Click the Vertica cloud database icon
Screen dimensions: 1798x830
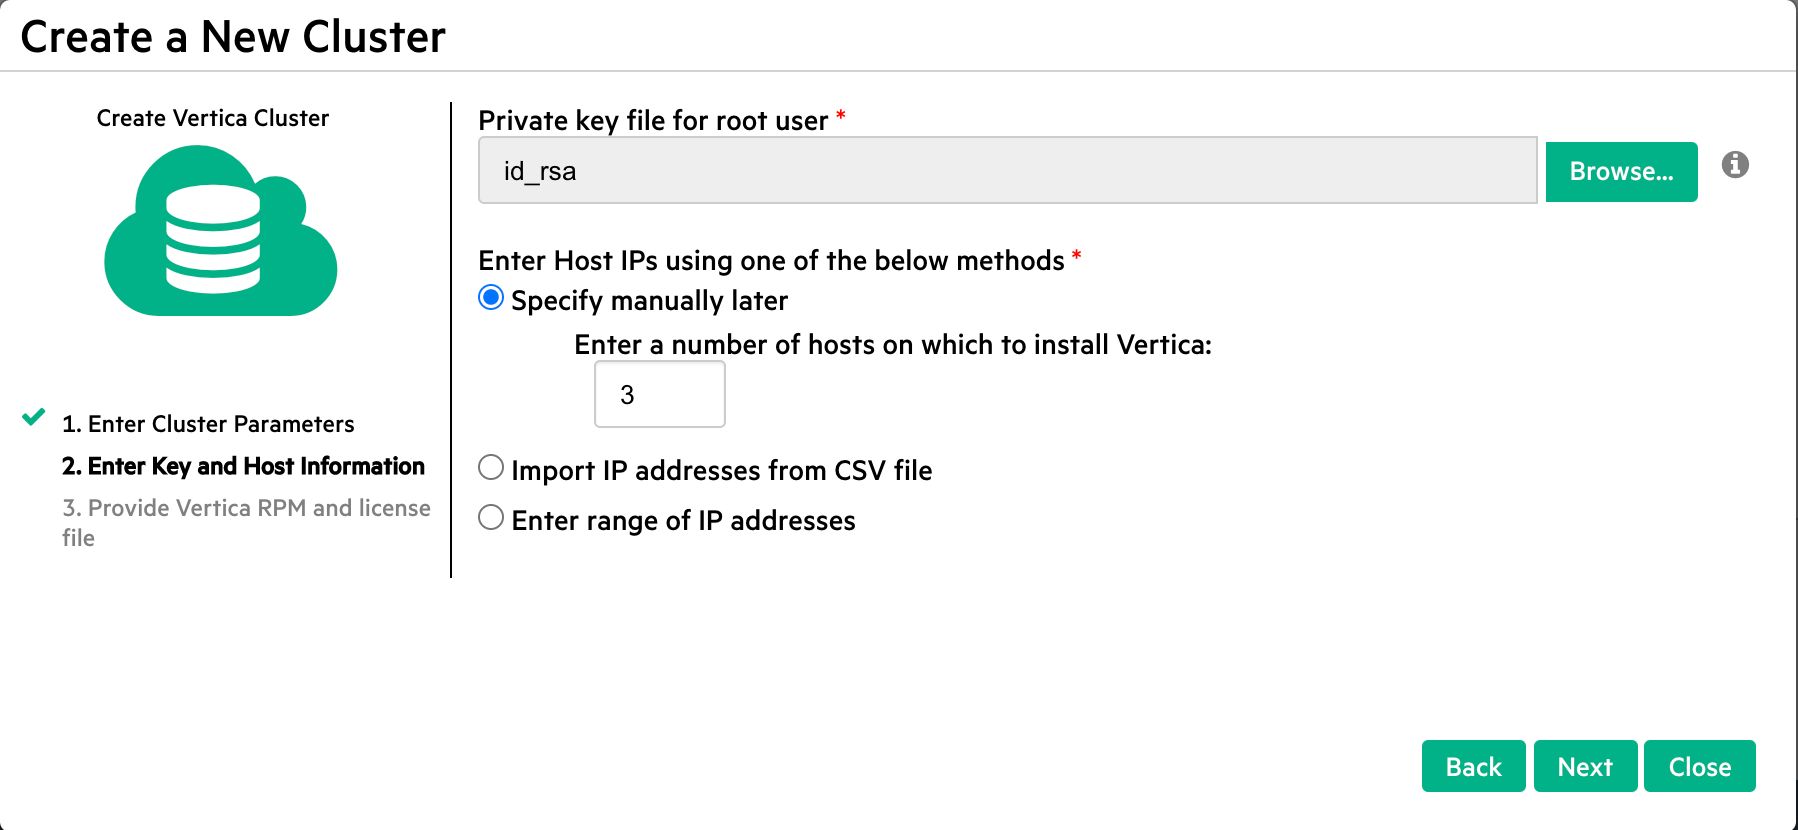tap(221, 231)
